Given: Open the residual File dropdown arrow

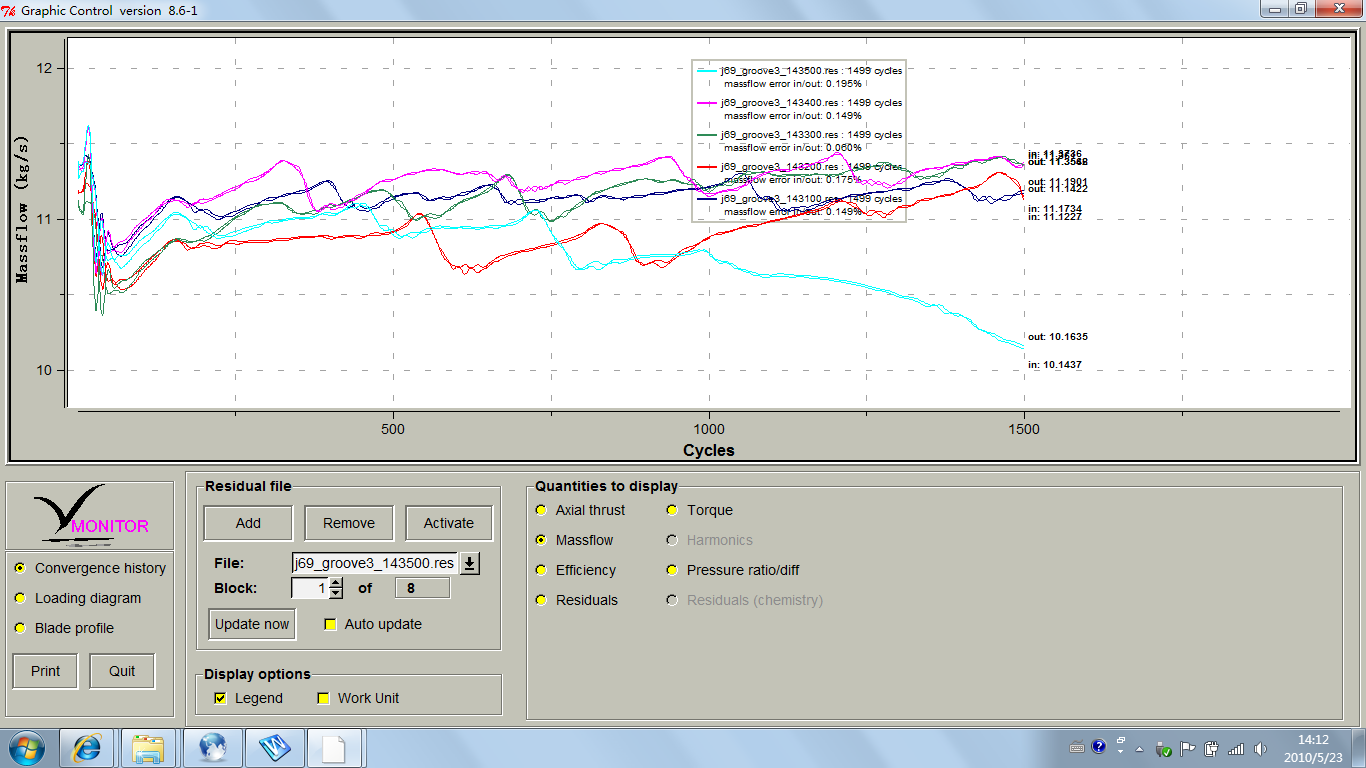Looking at the screenshot, I should pyautogui.click(x=470, y=563).
